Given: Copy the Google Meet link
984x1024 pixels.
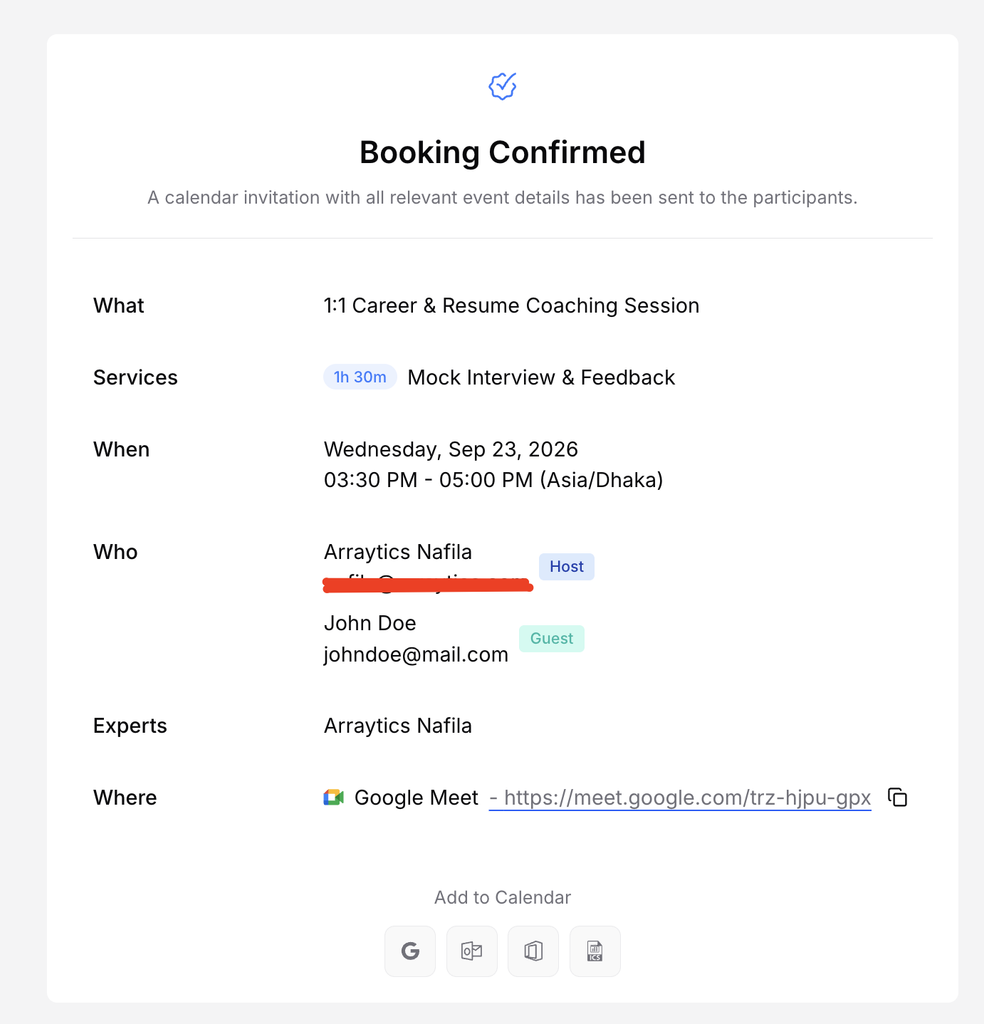Looking at the screenshot, I should click(x=898, y=797).
